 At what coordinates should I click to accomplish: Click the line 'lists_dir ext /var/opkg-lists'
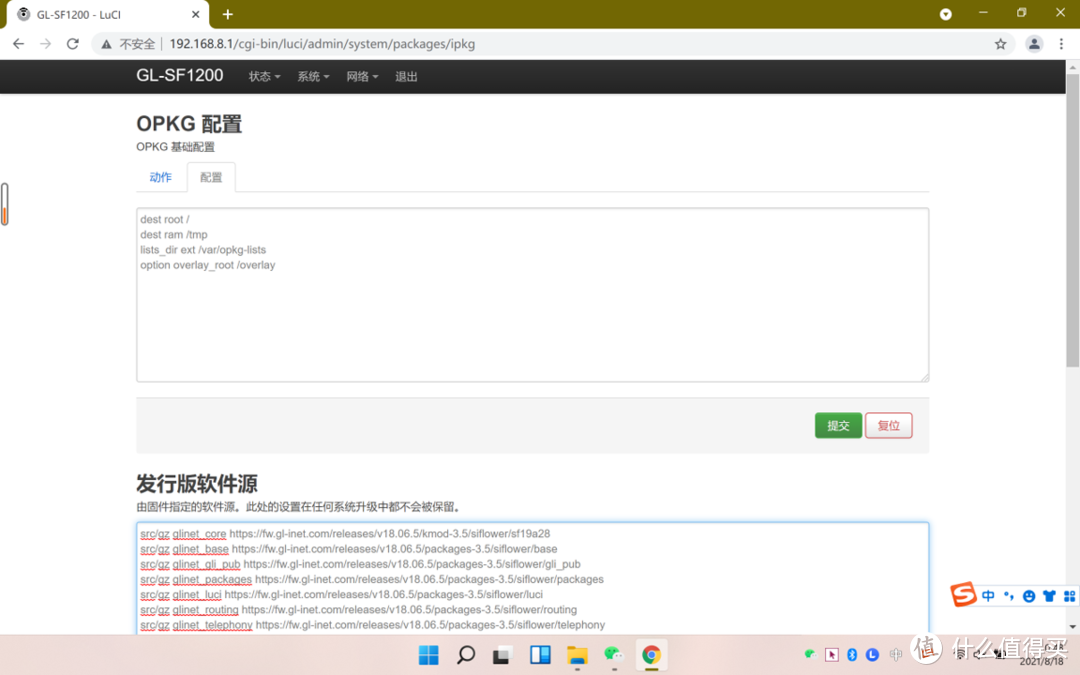pyautogui.click(x=202, y=249)
